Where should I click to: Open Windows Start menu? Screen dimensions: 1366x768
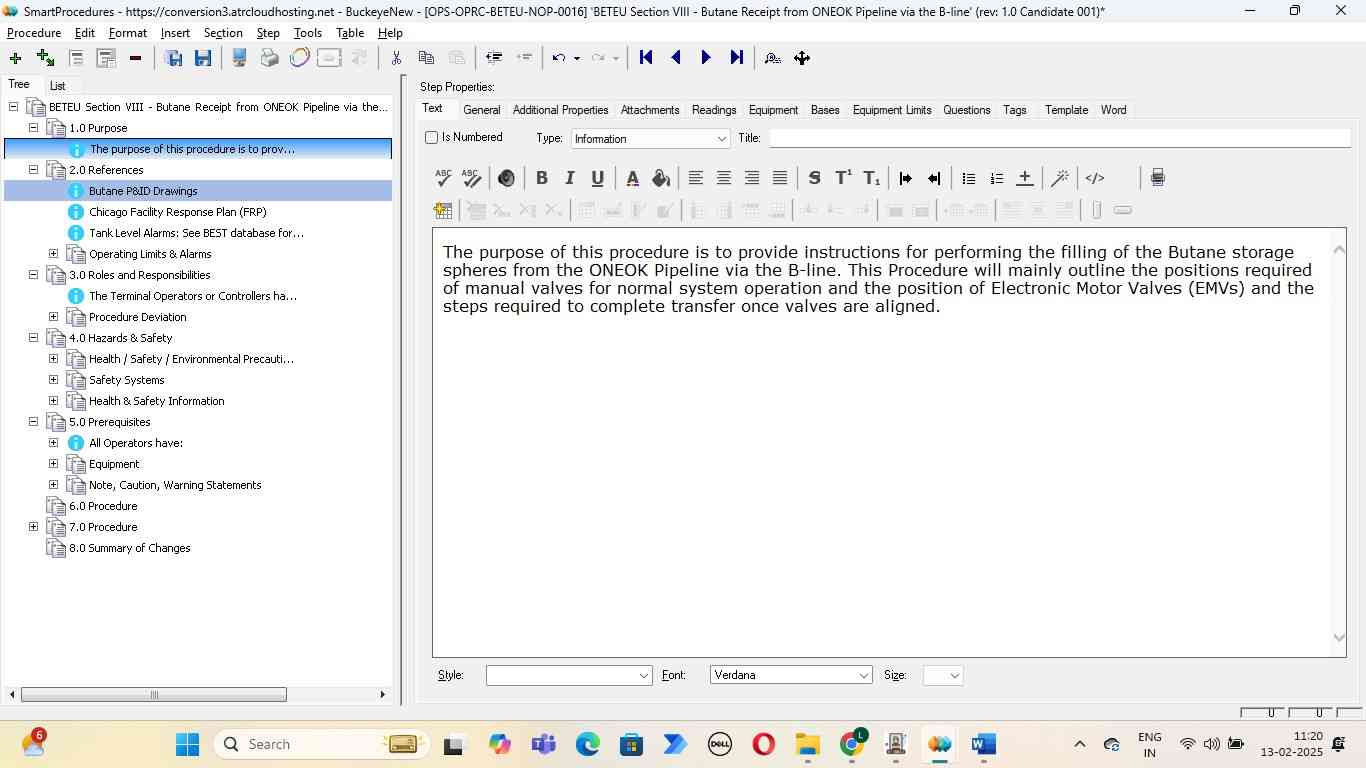(187, 744)
